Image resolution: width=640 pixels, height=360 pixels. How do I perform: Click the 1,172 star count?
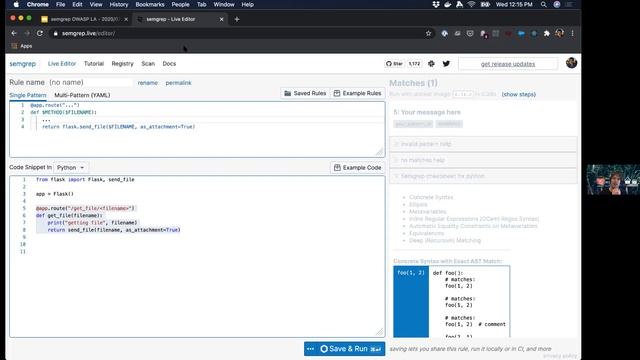coord(414,64)
